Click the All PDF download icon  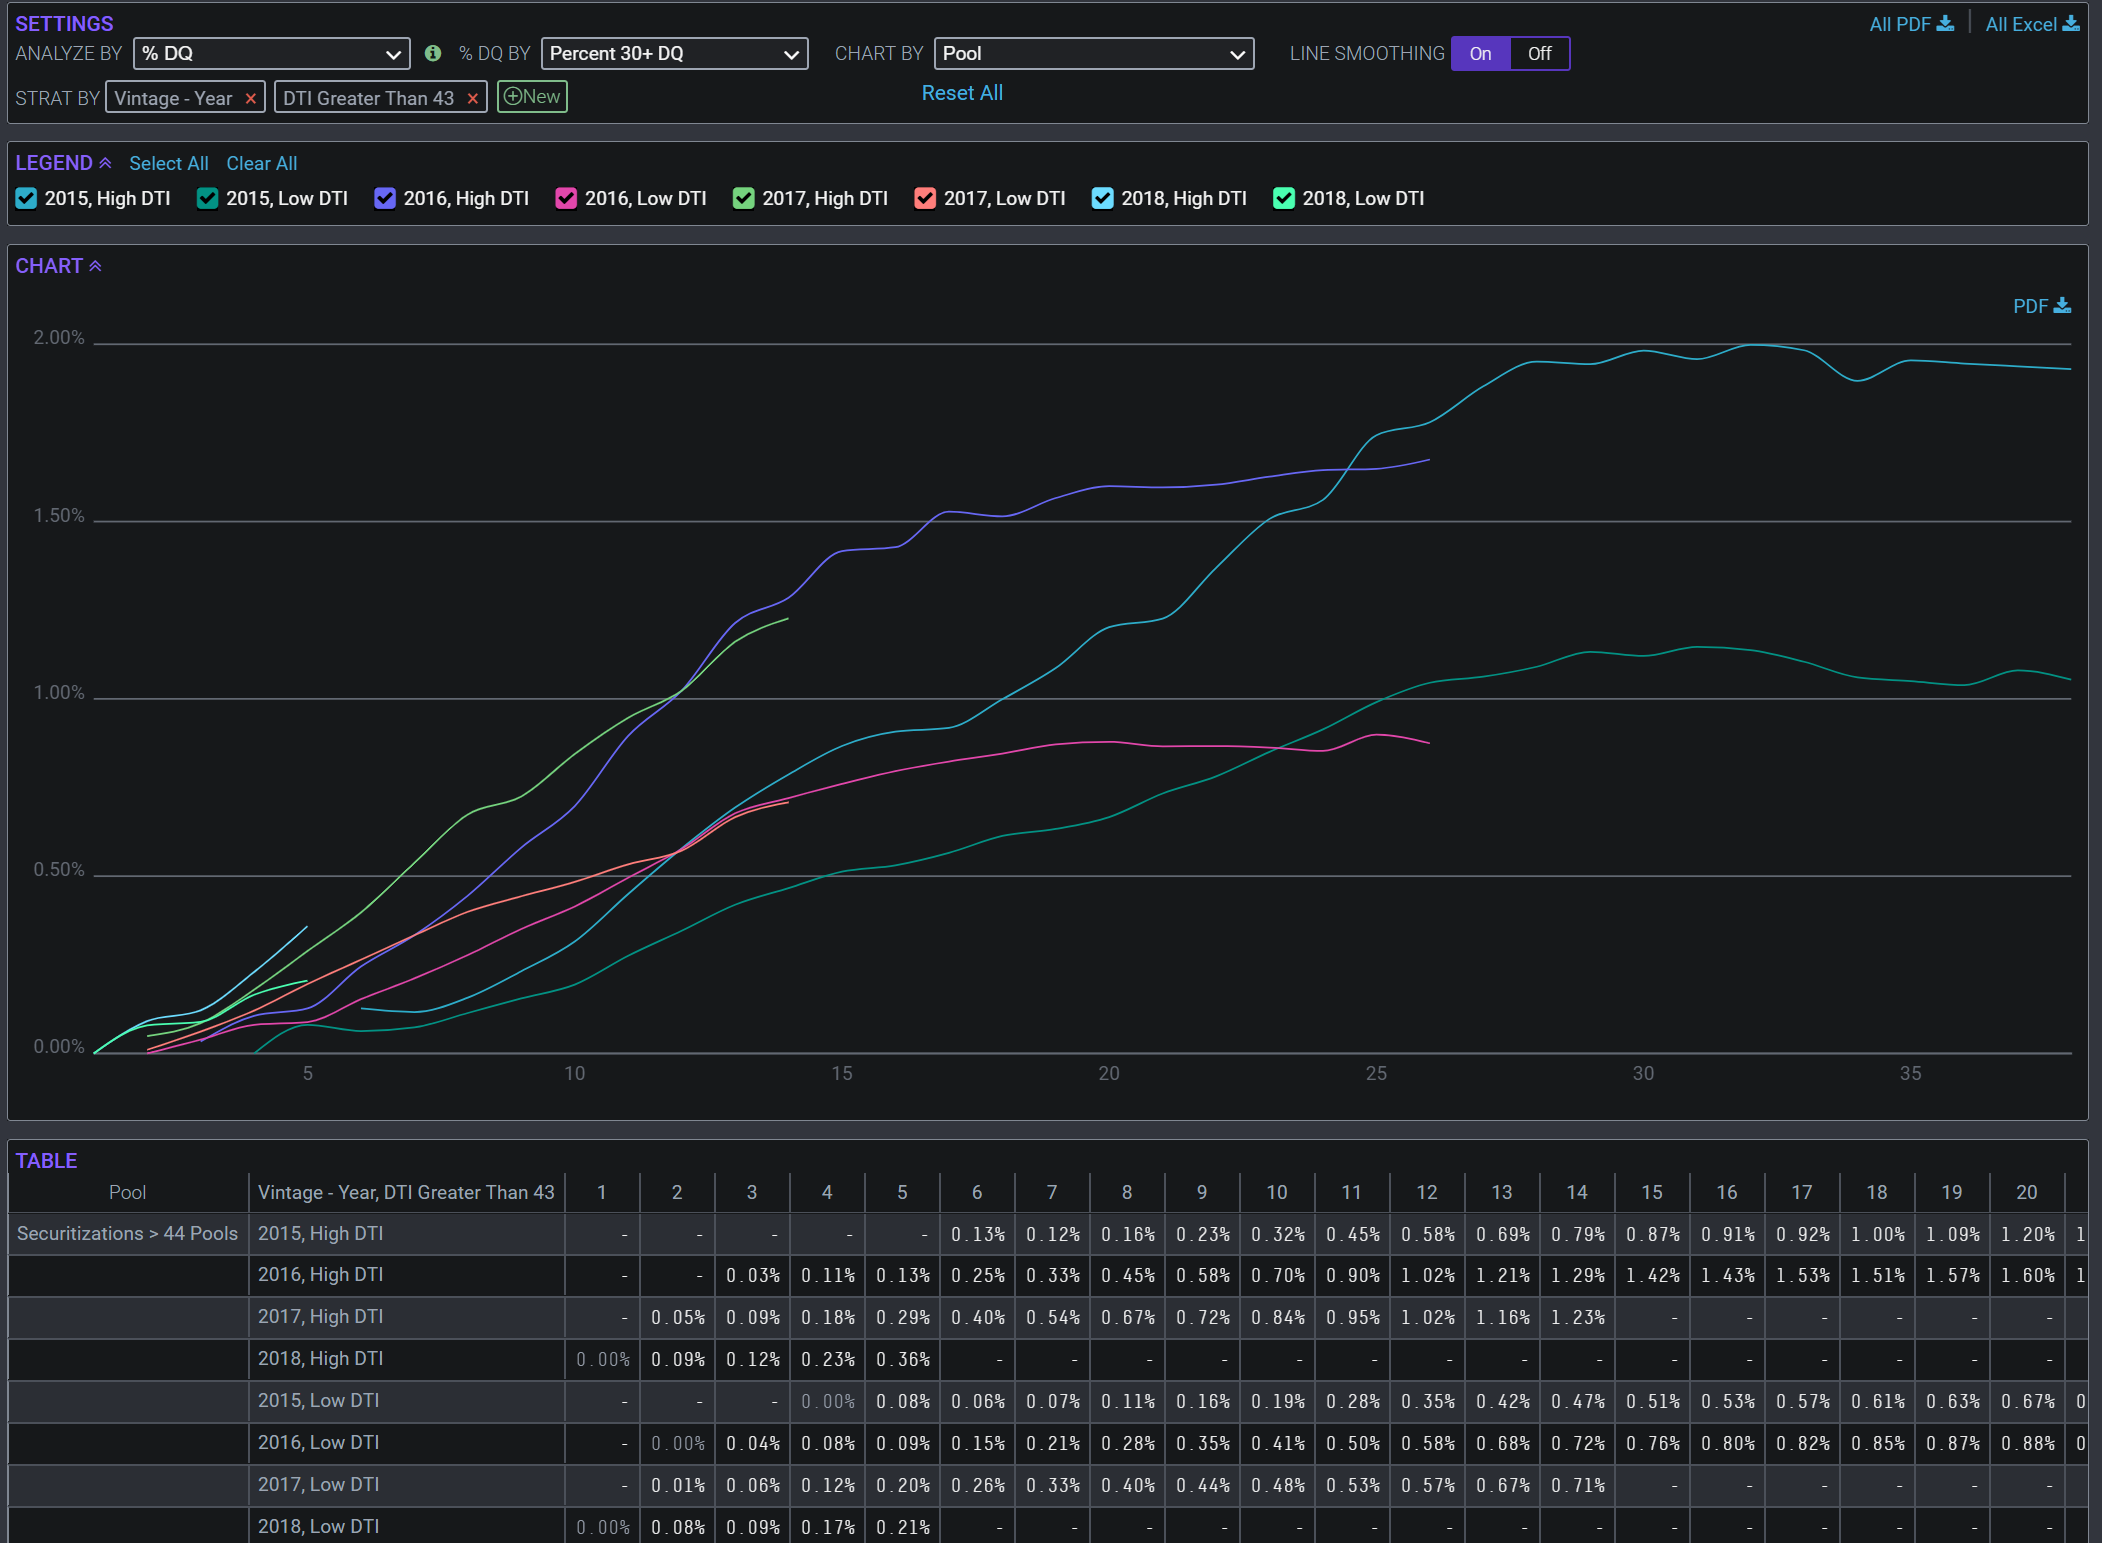pyautogui.click(x=1944, y=23)
